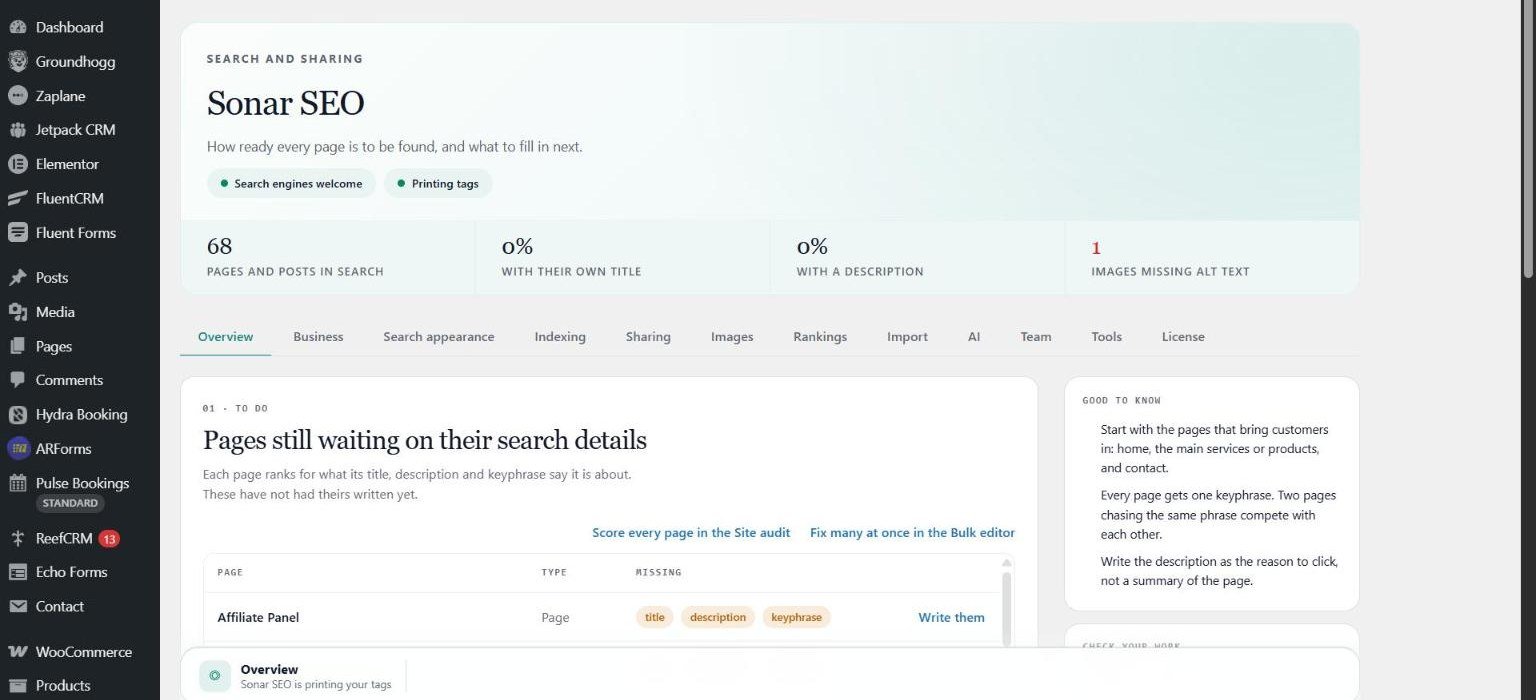
Task: Open the Search appearance tab
Action: [439, 337]
